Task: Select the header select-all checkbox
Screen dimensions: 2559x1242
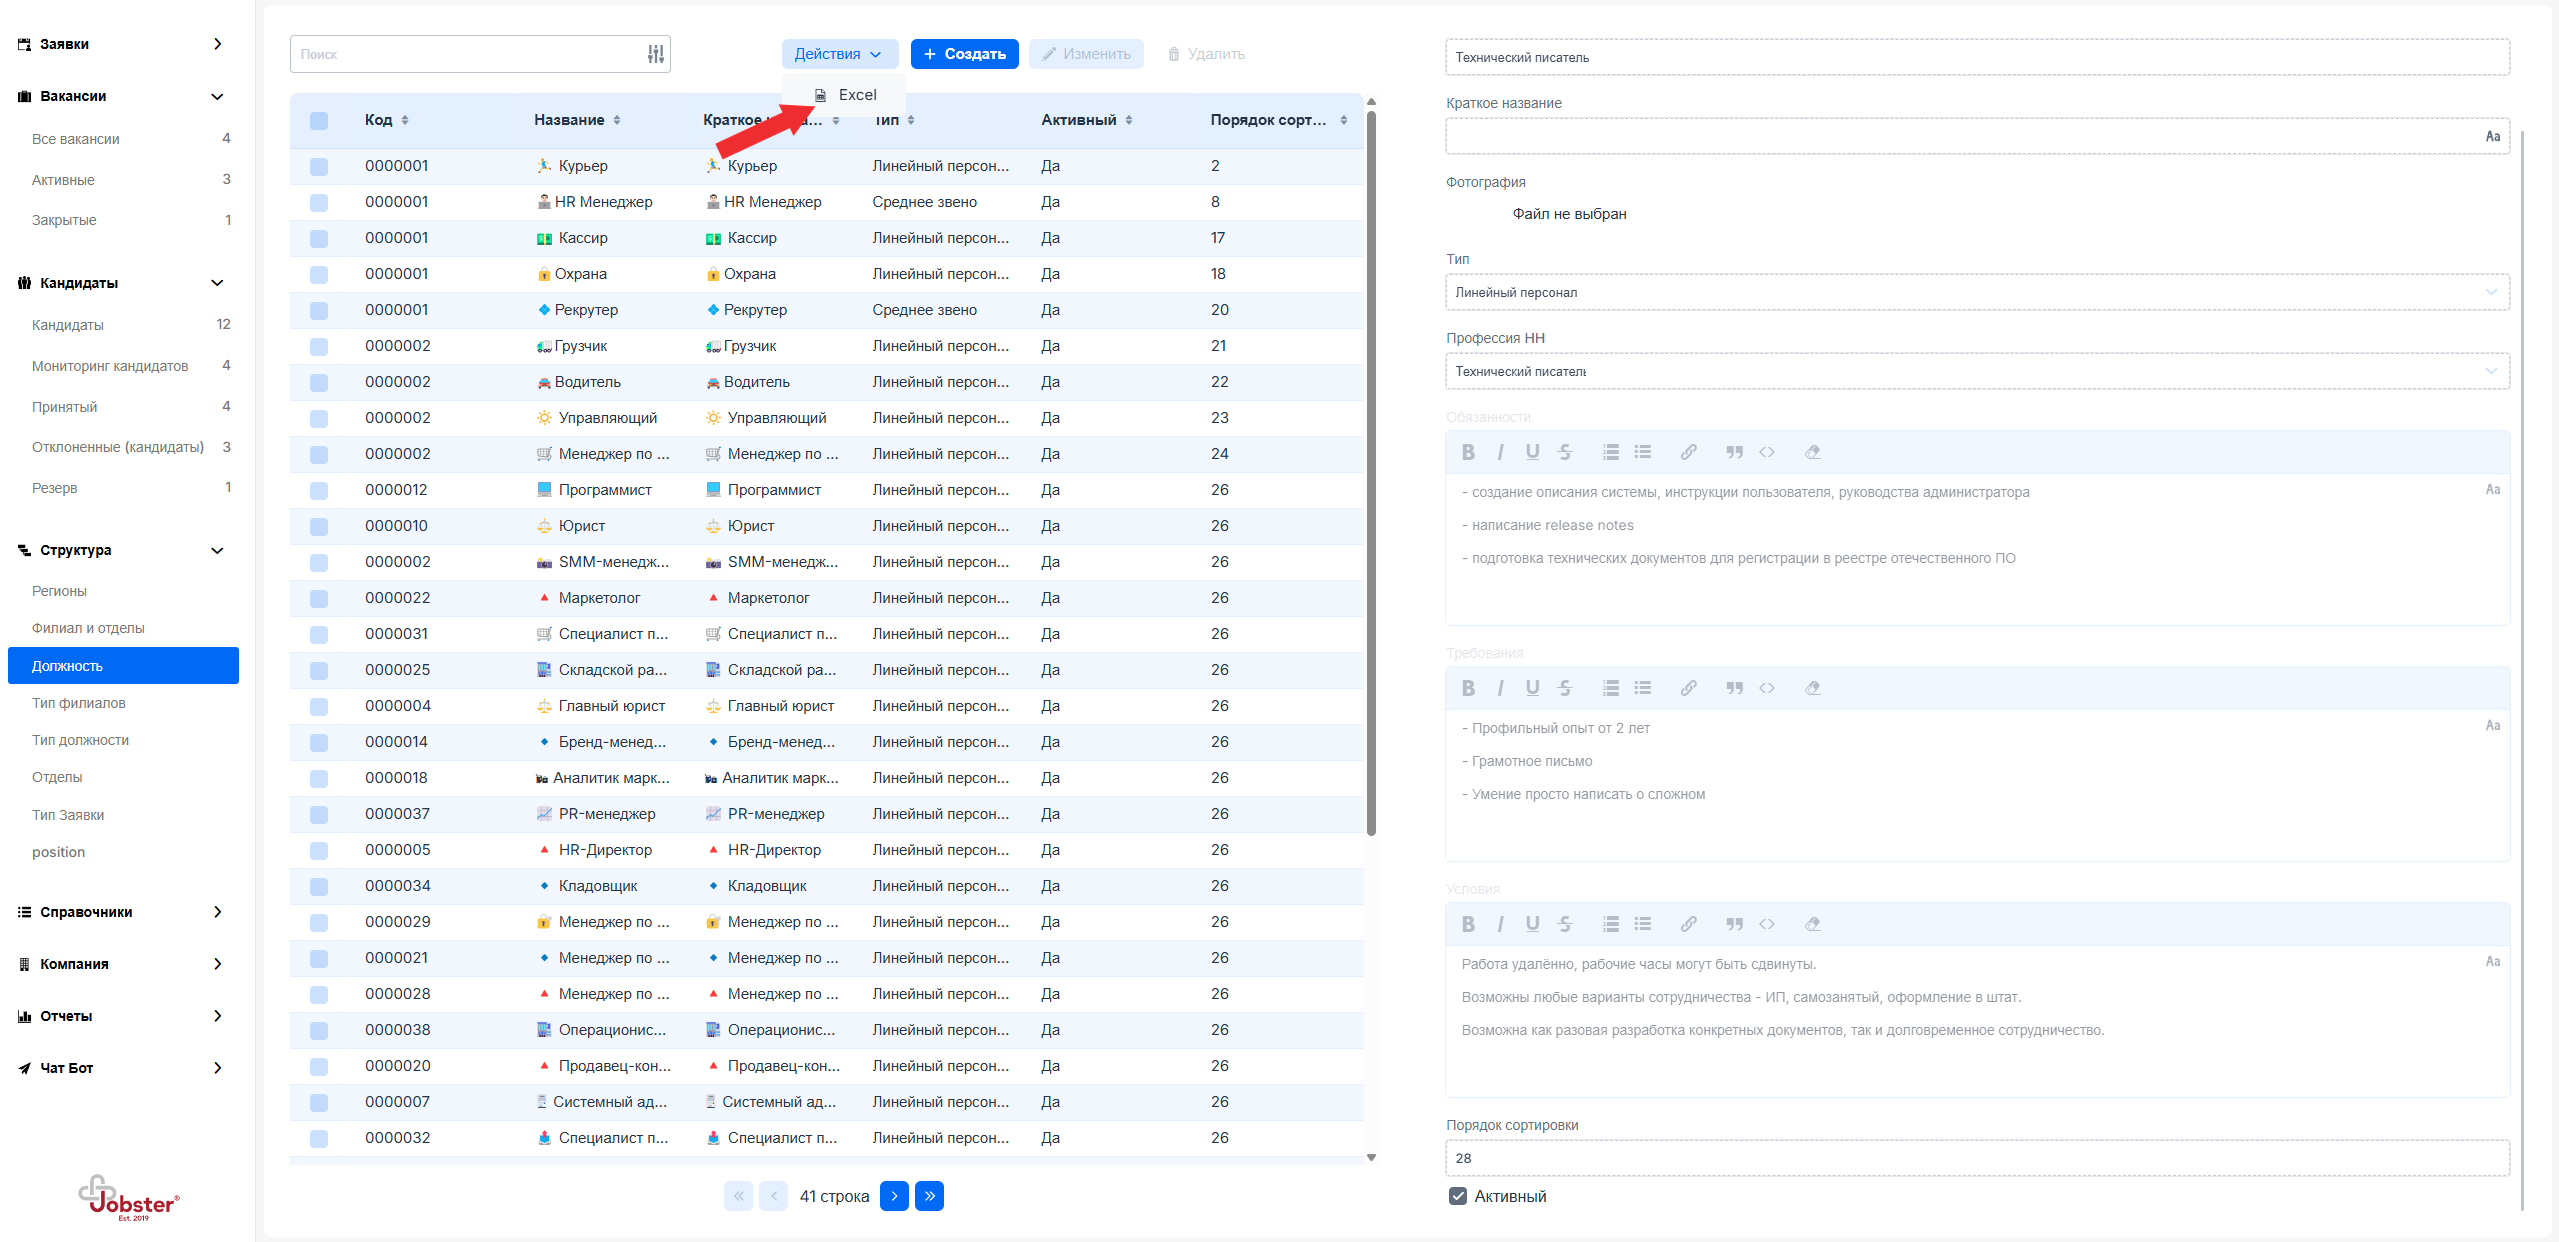Action: (319, 120)
